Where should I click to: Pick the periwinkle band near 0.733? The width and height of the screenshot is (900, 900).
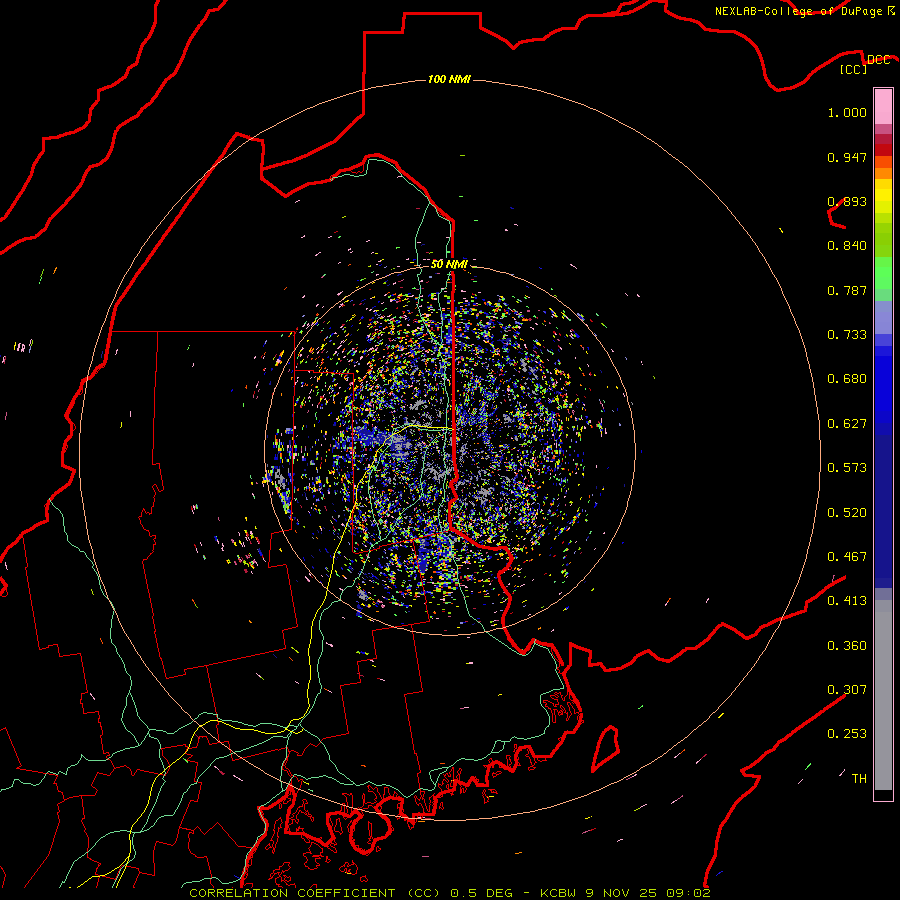[x=883, y=317]
